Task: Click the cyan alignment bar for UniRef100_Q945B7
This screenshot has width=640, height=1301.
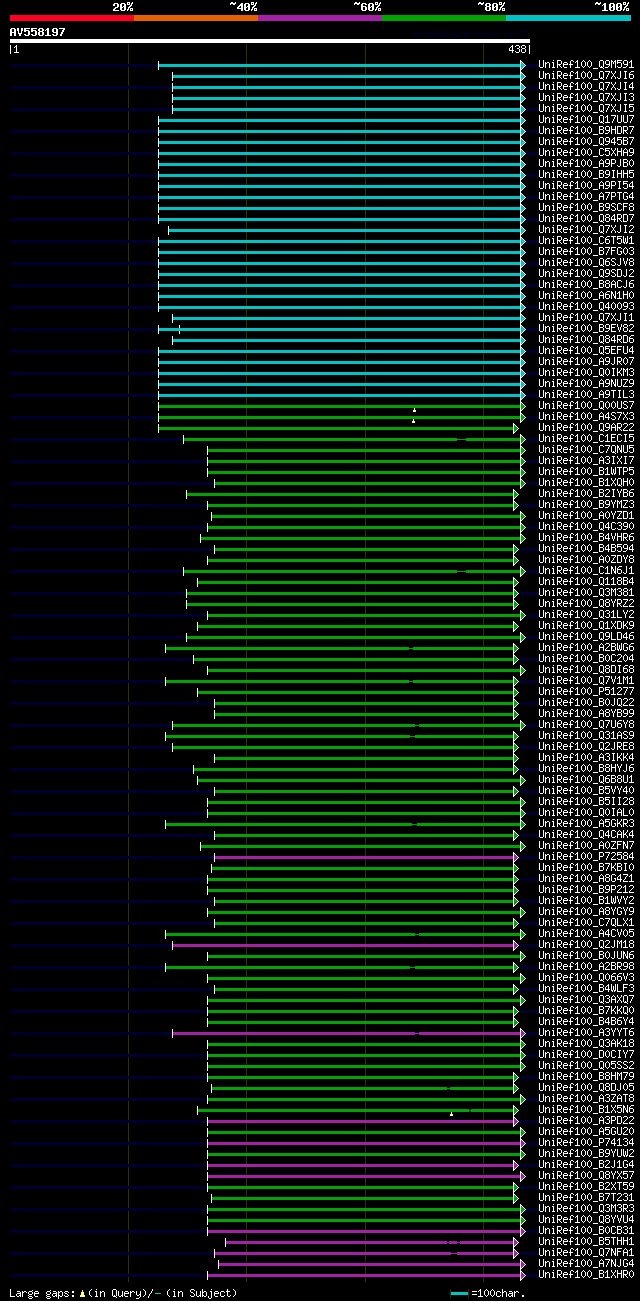Action: tap(341, 142)
